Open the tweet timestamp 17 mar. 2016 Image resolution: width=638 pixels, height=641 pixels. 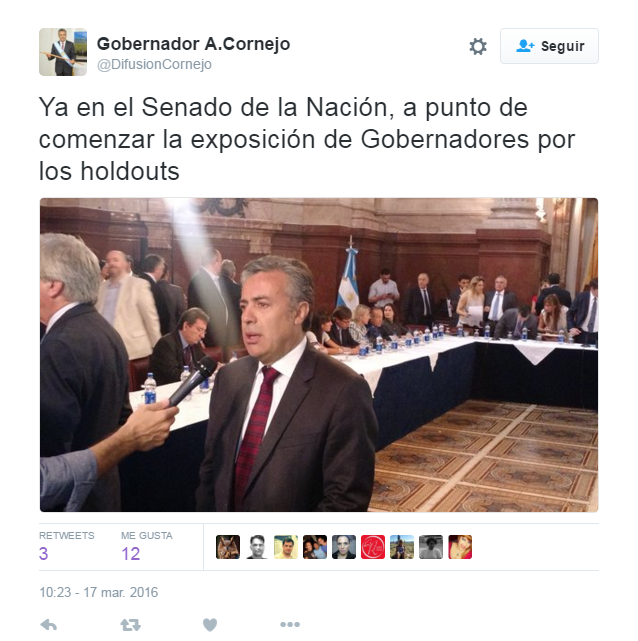[x=98, y=592]
